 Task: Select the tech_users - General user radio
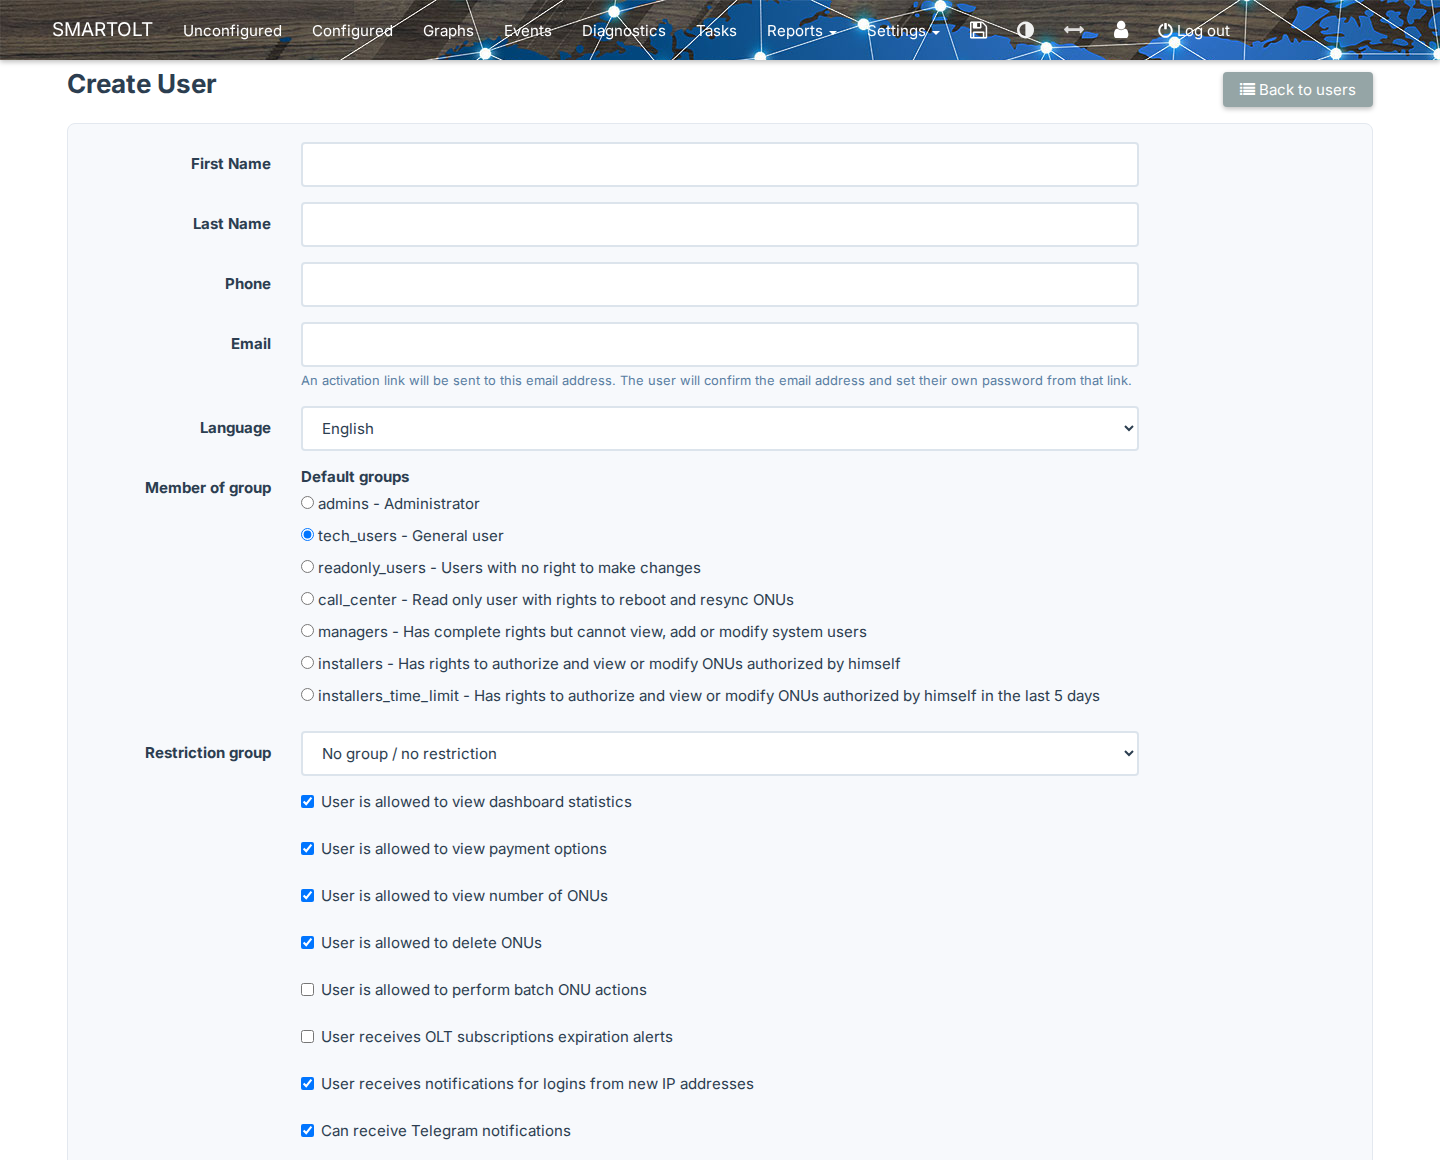coord(308,535)
